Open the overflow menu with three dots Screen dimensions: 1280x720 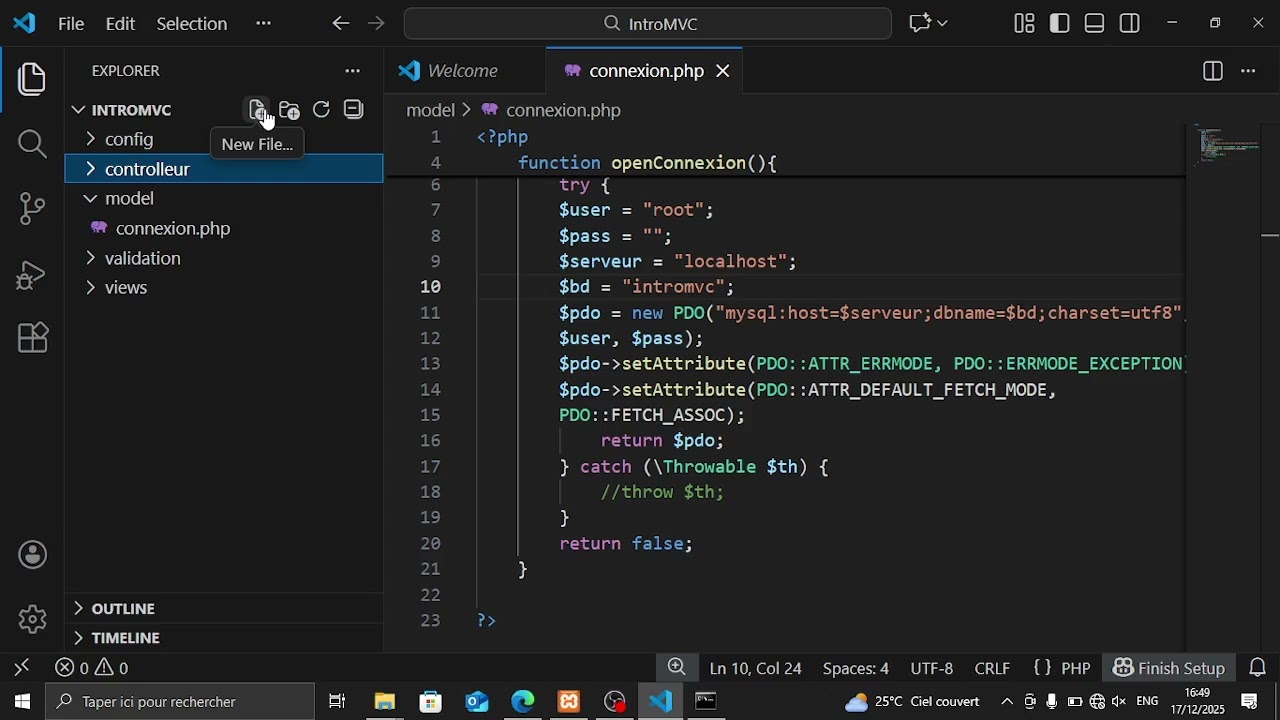click(x=263, y=23)
